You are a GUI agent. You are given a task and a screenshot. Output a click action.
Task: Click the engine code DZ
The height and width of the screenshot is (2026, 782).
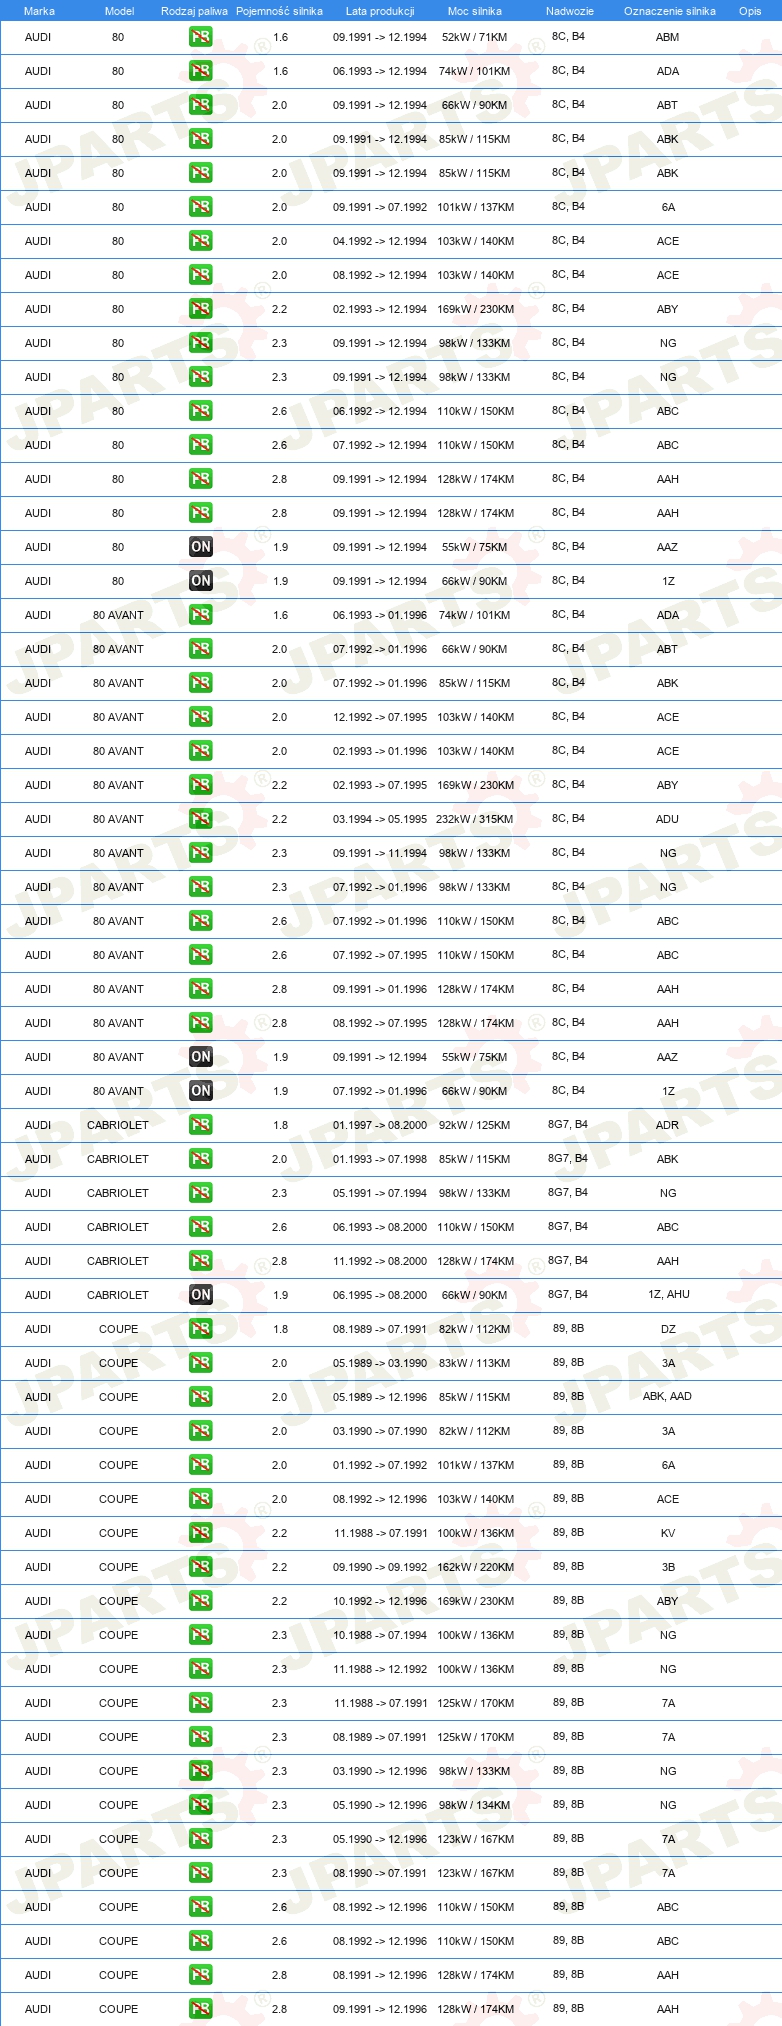668,1329
